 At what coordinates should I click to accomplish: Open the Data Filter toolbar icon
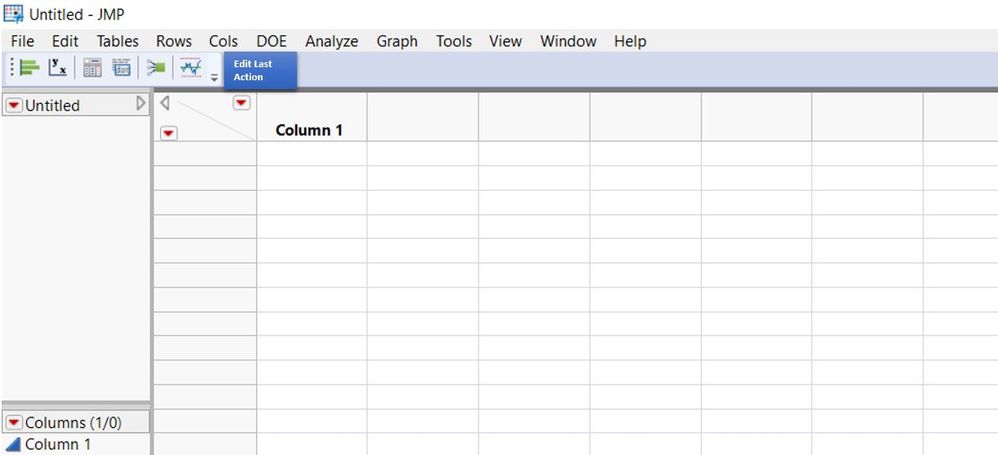point(121,68)
